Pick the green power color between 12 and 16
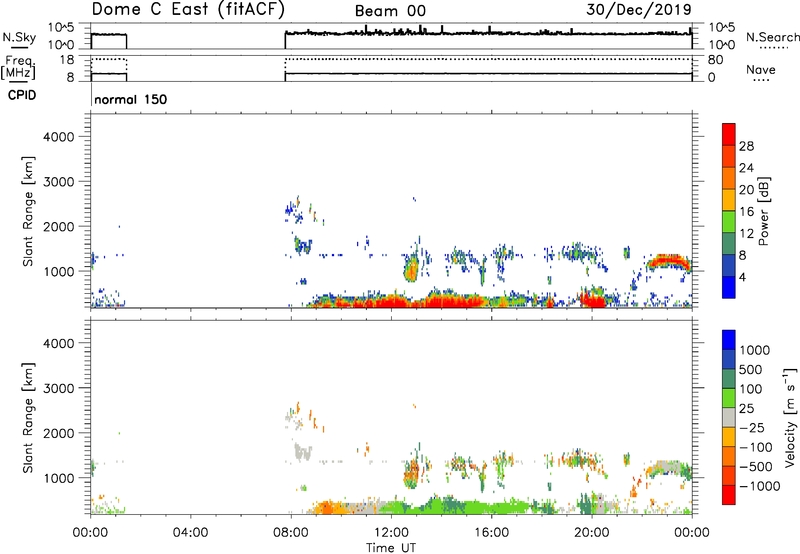This screenshot has width=800, height=554. point(729,222)
